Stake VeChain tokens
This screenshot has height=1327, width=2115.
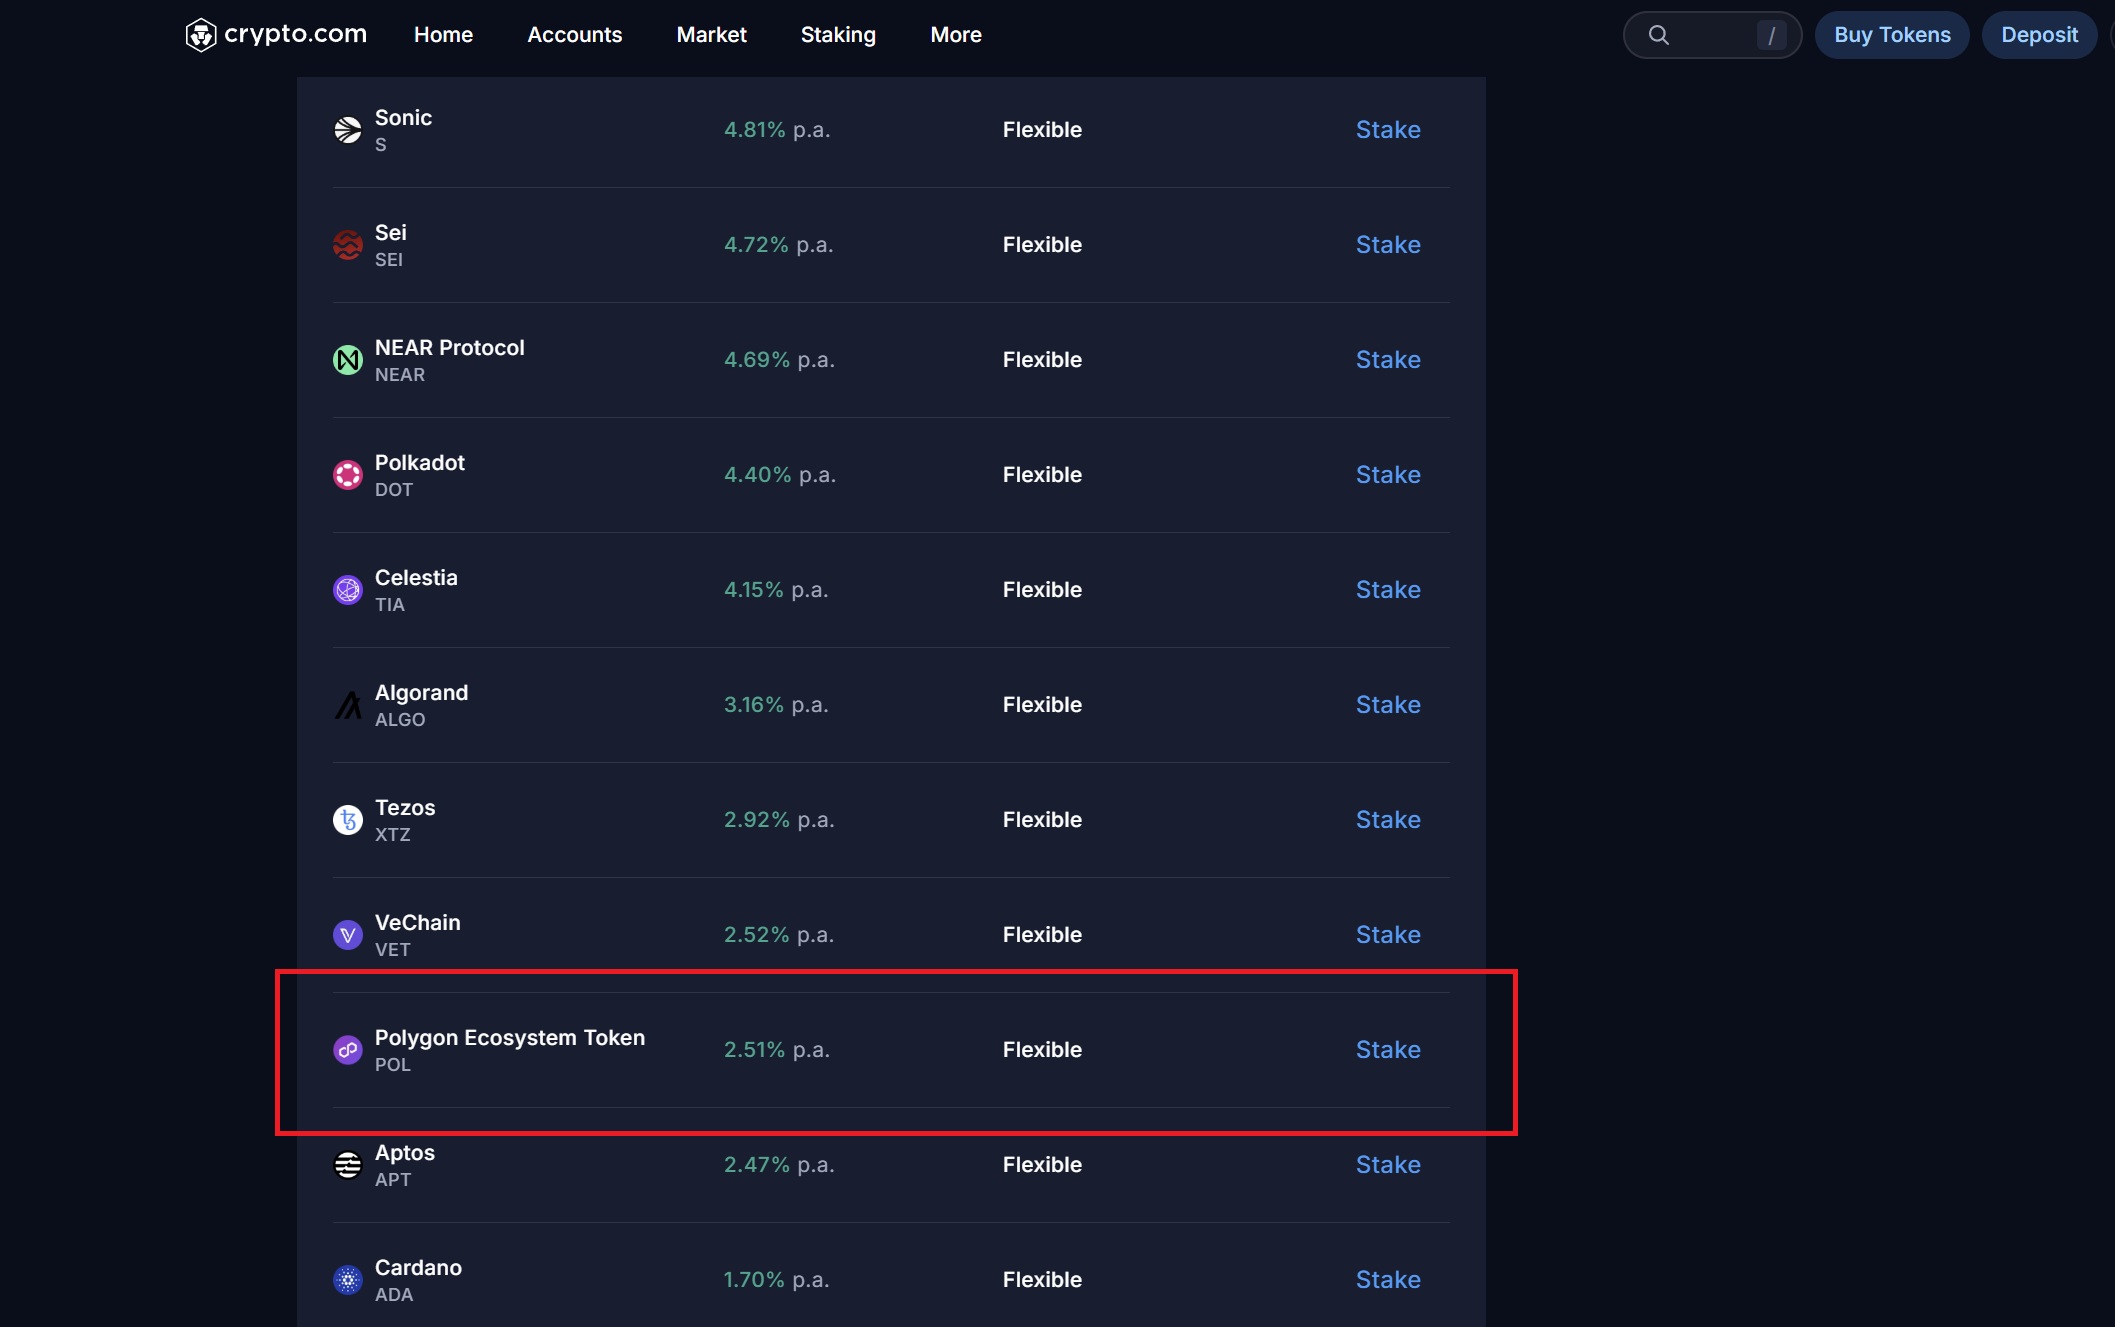click(1388, 935)
